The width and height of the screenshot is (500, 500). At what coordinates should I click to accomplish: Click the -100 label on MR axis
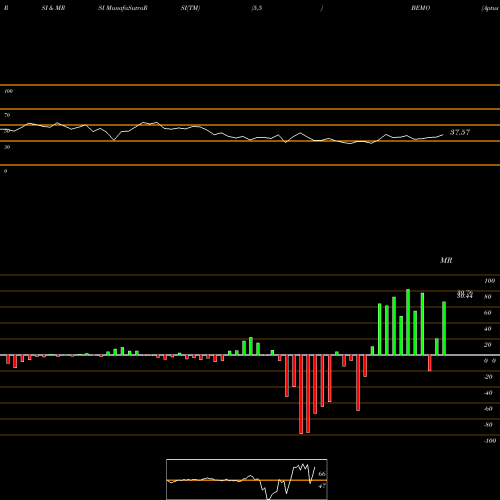490,441
